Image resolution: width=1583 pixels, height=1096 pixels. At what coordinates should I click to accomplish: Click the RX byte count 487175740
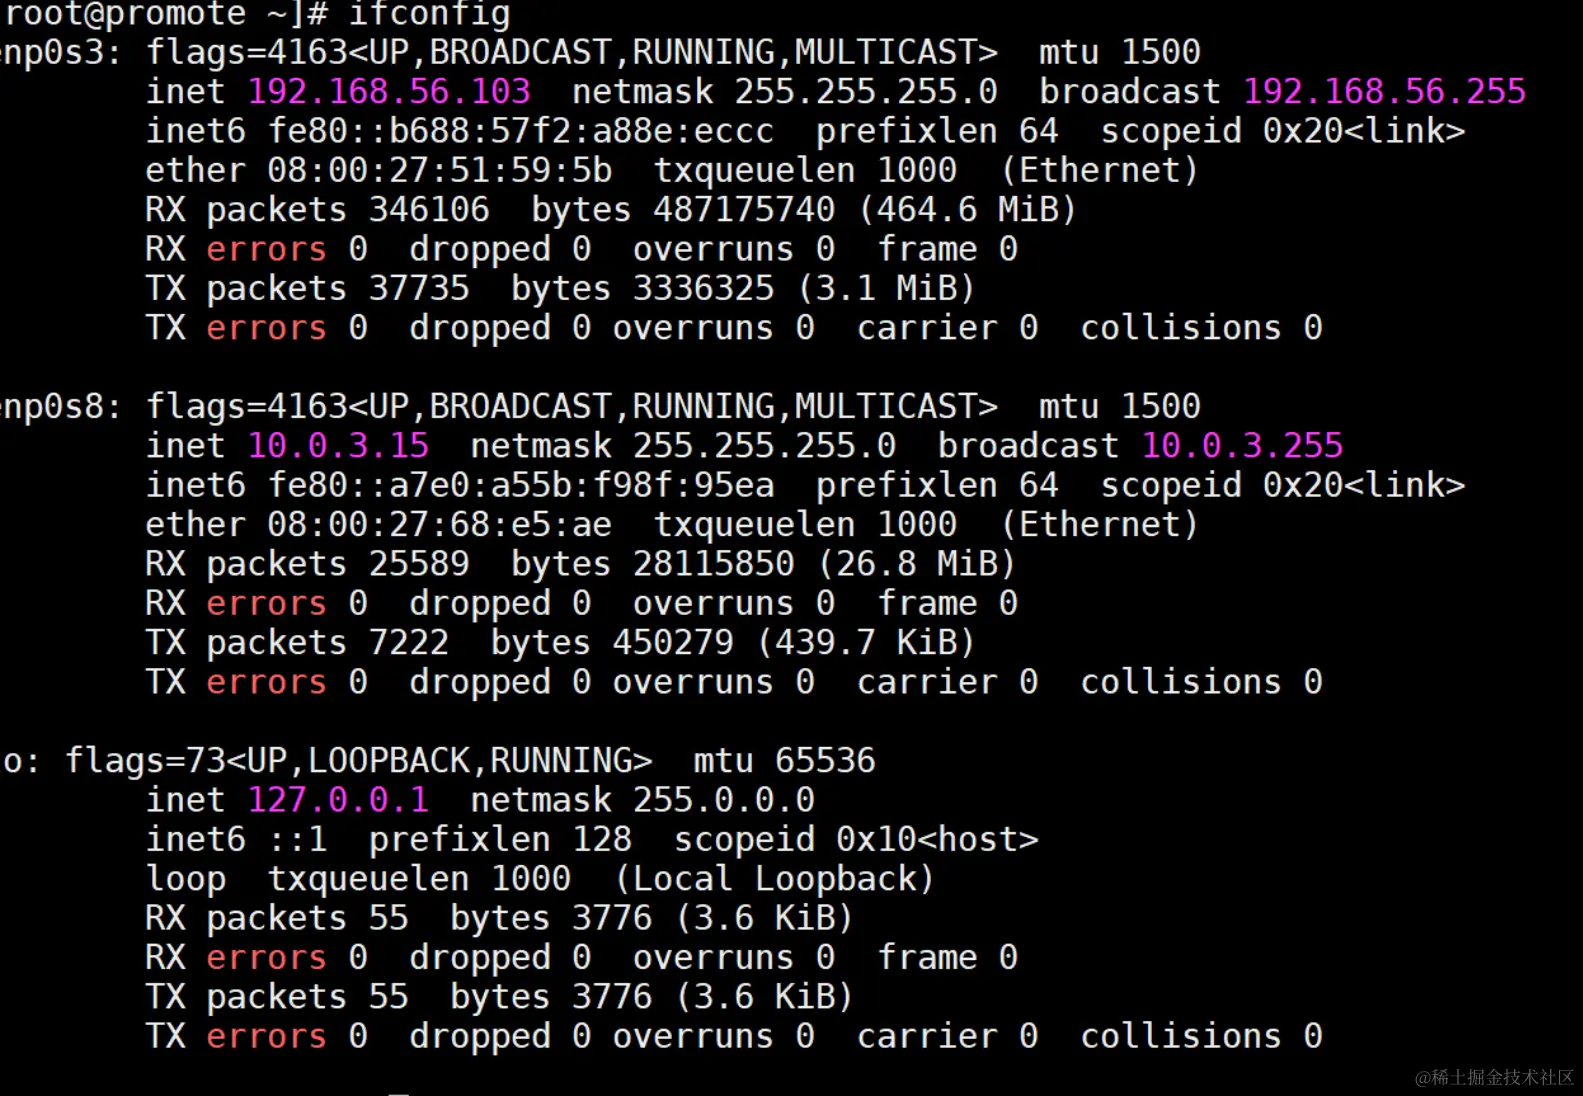(x=744, y=209)
